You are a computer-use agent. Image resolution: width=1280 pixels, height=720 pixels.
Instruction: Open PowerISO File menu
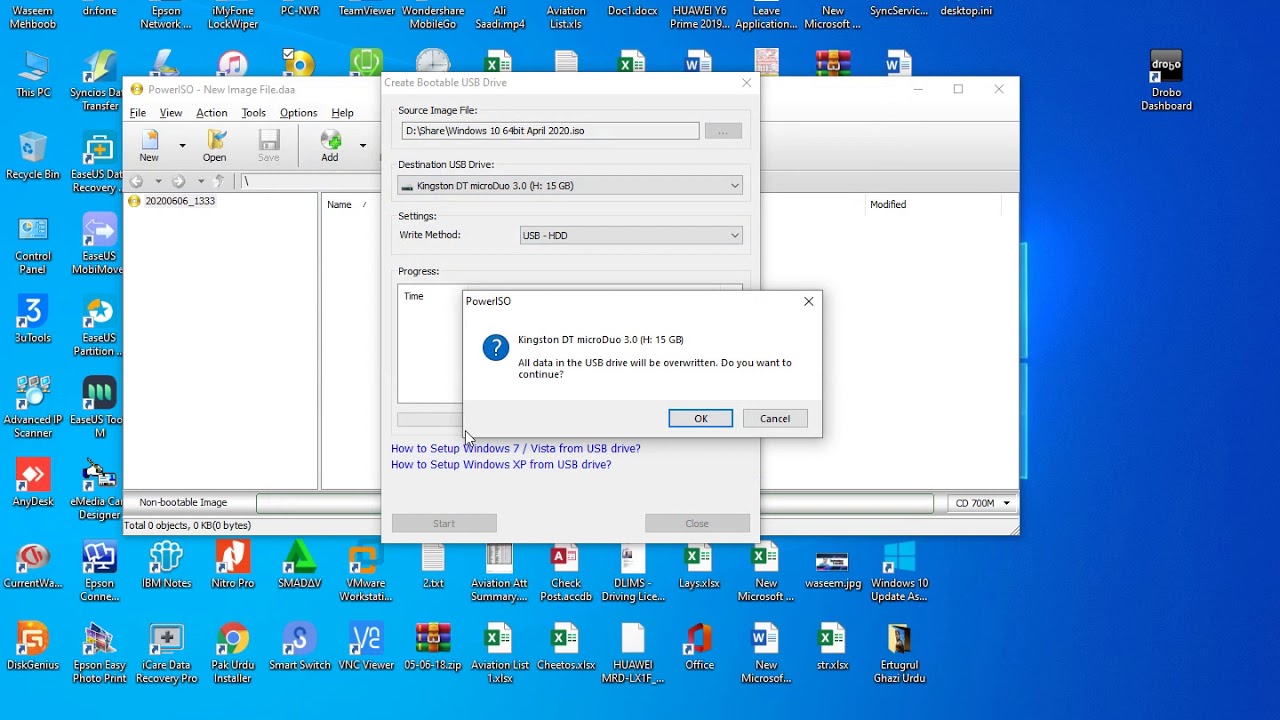pos(138,113)
